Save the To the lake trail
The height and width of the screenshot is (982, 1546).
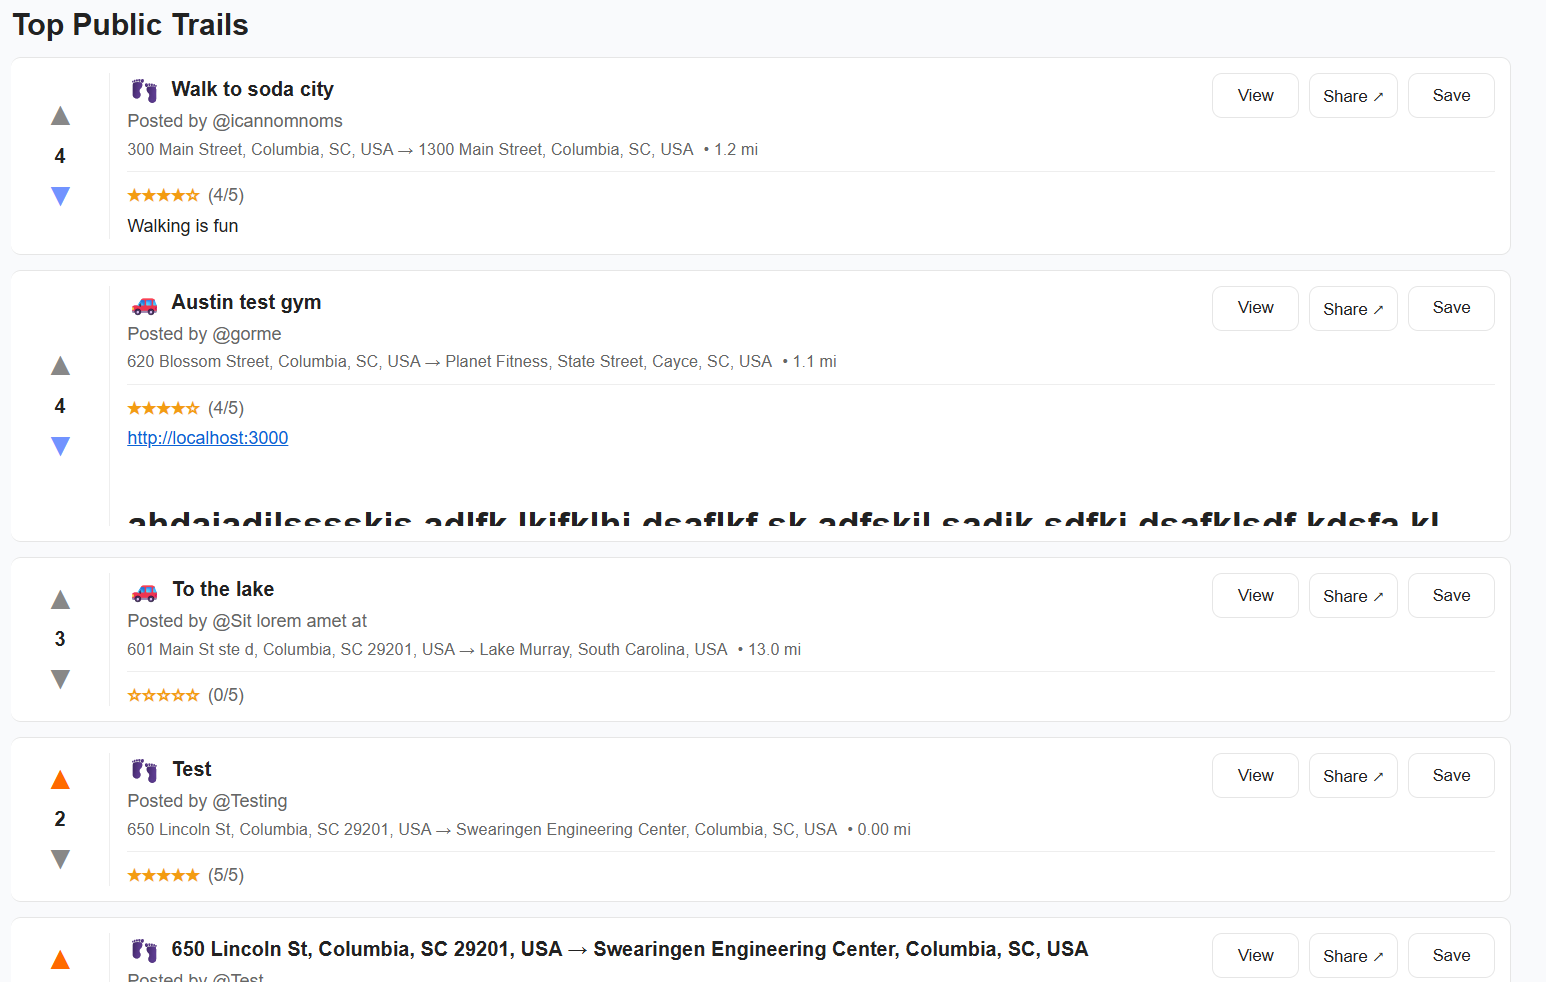[1451, 595]
